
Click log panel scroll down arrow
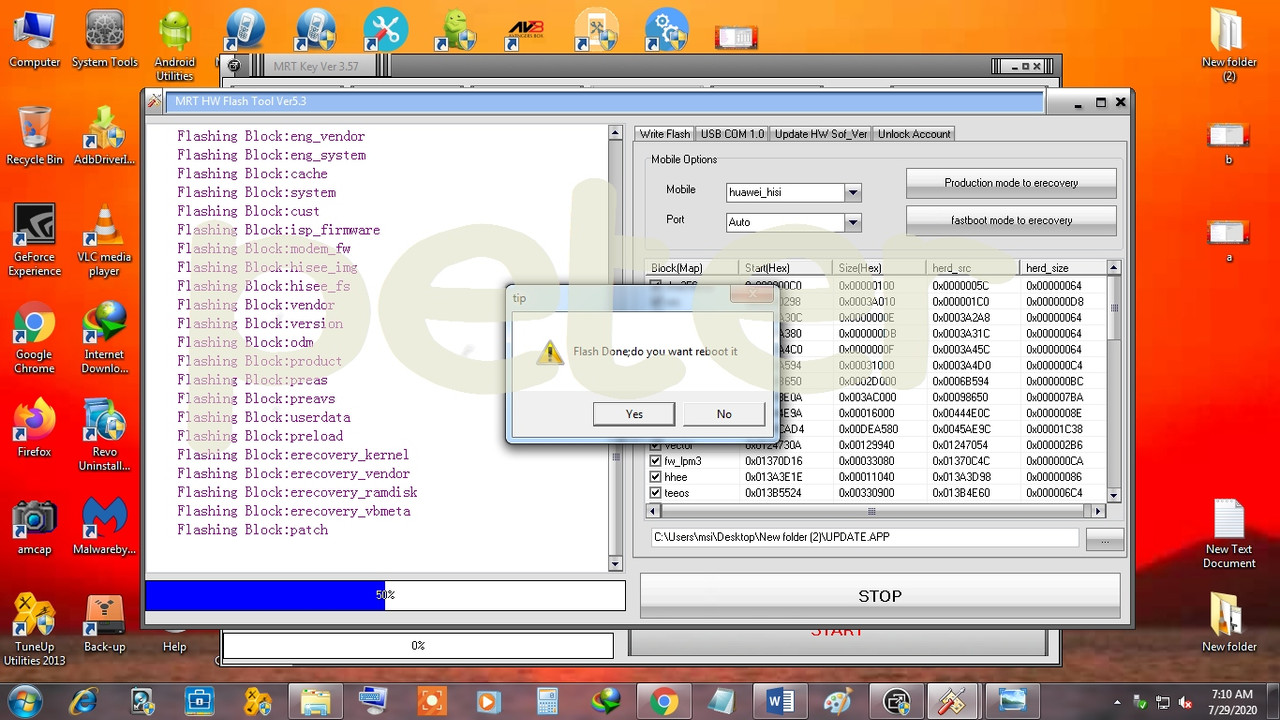(x=615, y=564)
